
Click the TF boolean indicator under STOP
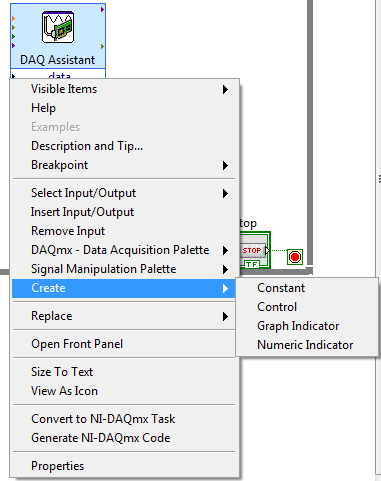click(252, 264)
